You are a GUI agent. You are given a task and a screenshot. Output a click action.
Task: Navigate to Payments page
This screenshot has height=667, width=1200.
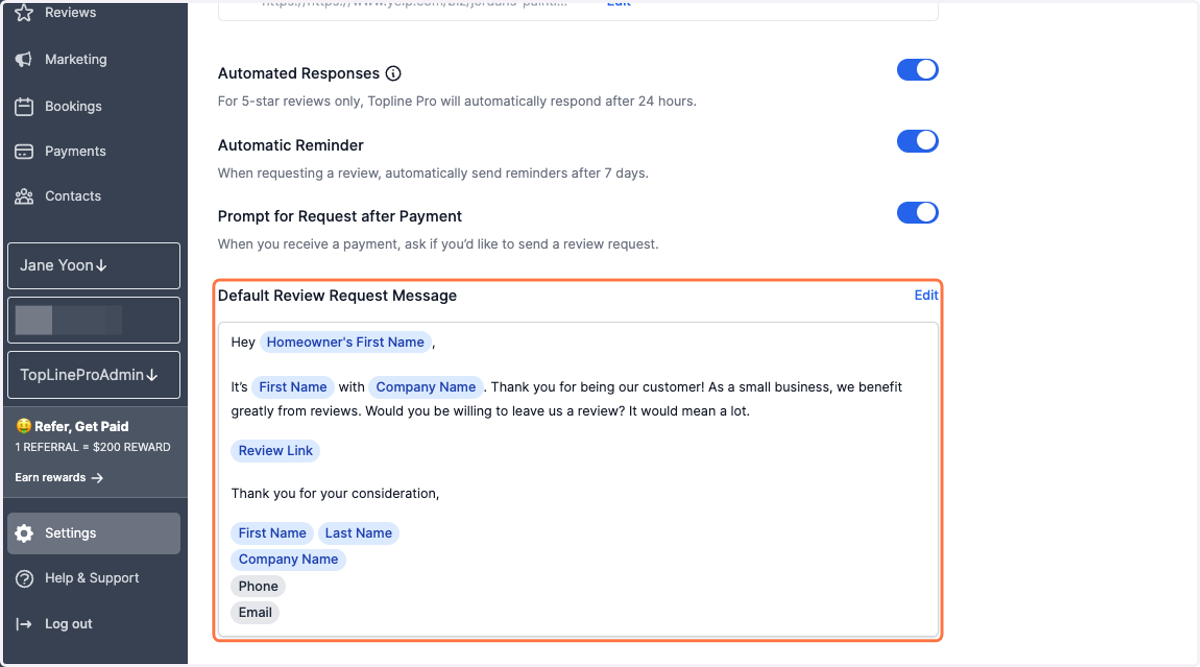pyautogui.click(x=75, y=152)
